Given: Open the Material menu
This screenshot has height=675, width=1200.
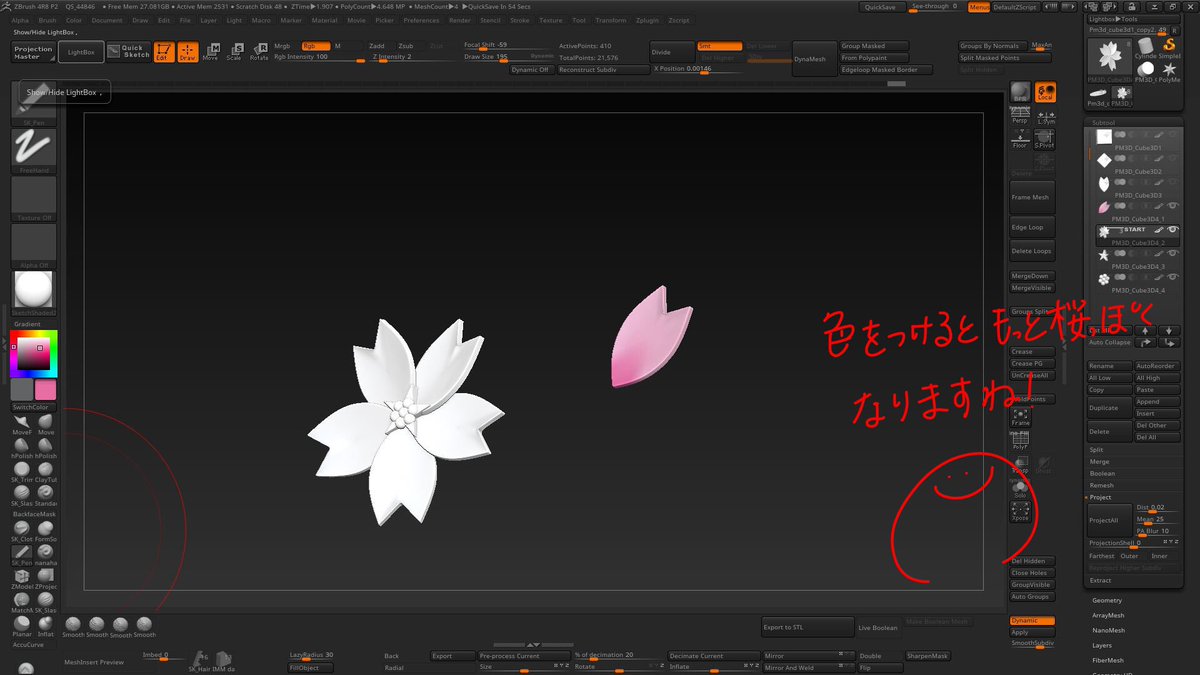Looking at the screenshot, I should click(x=324, y=20).
